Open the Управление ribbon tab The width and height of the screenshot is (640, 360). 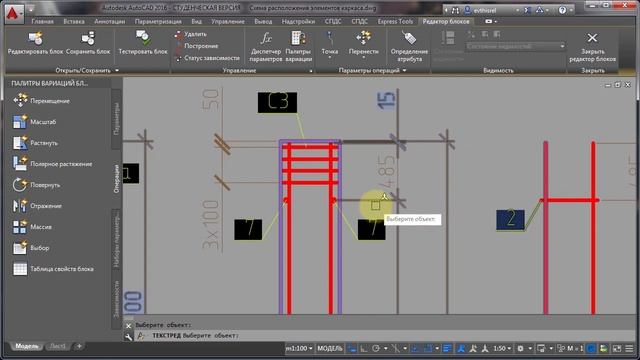228,21
